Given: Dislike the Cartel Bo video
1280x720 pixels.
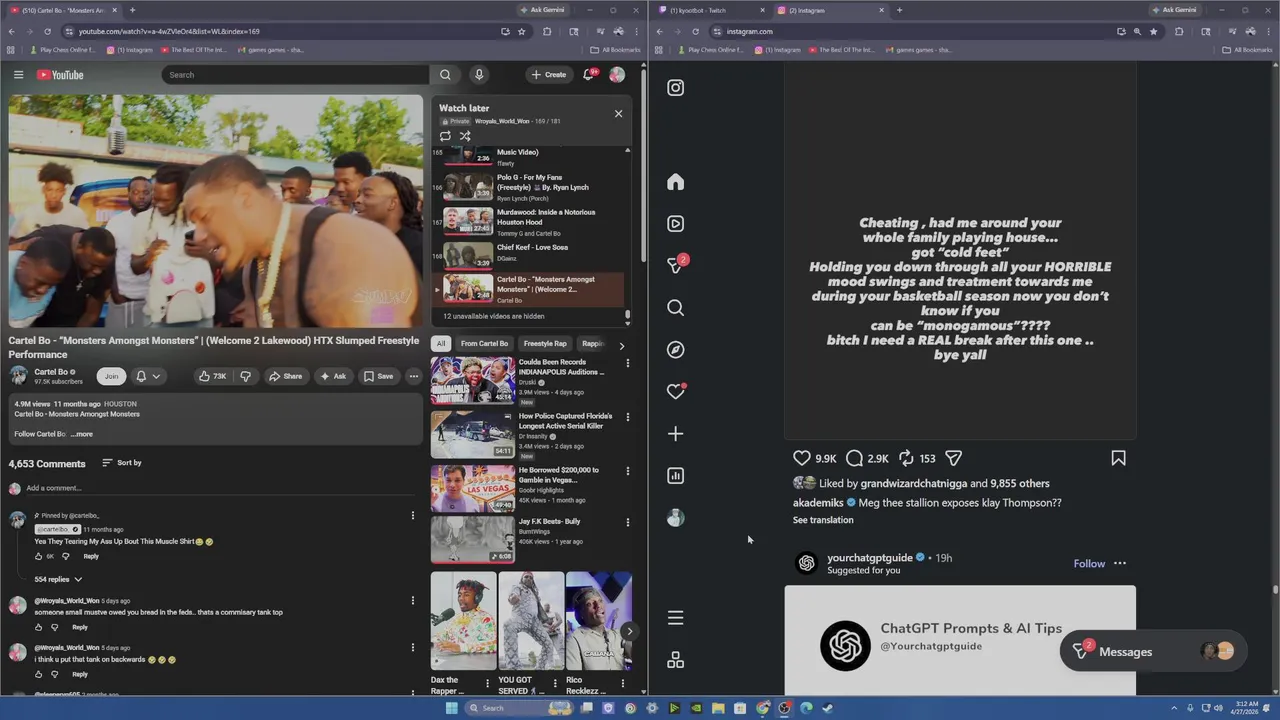Looking at the screenshot, I should click(245, 376).
